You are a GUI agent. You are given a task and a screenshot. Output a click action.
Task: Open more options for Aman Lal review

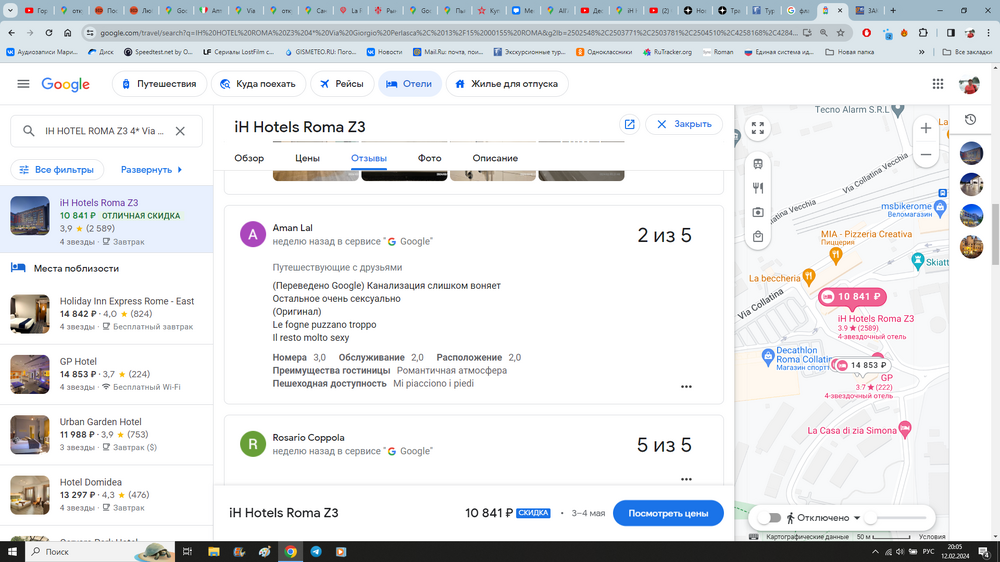click(x=686, y=387)
